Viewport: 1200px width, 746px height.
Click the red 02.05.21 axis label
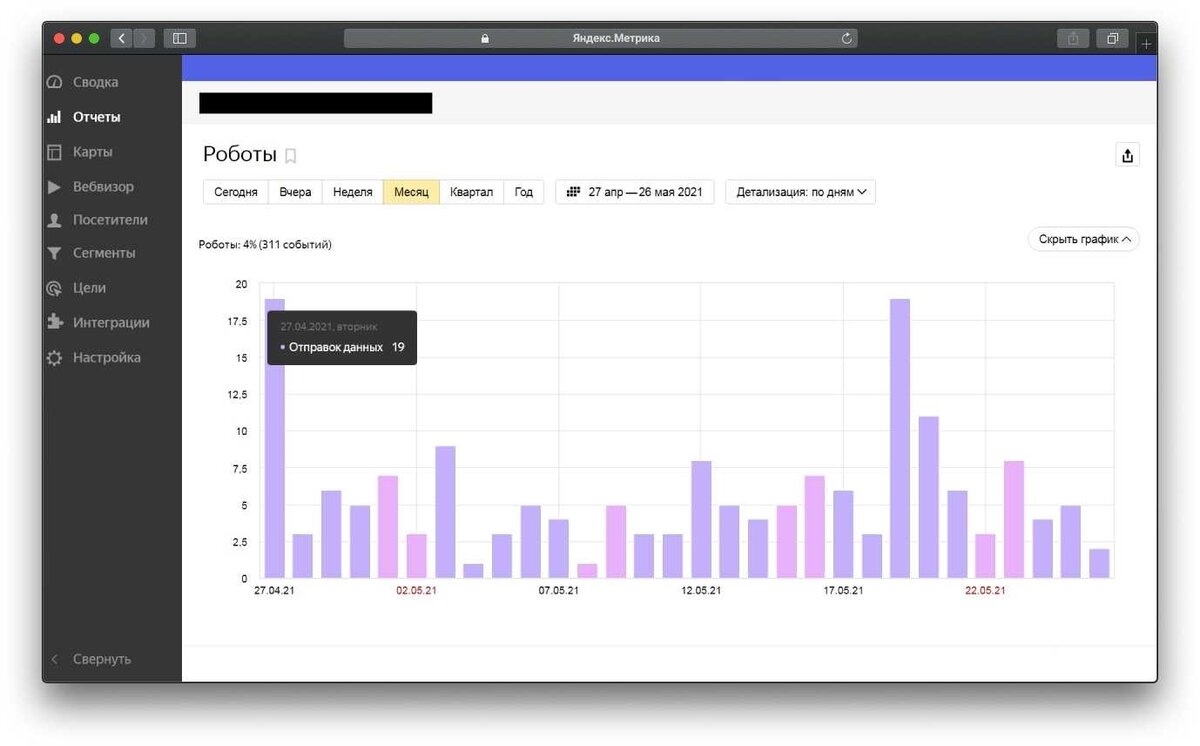[417, 591]
